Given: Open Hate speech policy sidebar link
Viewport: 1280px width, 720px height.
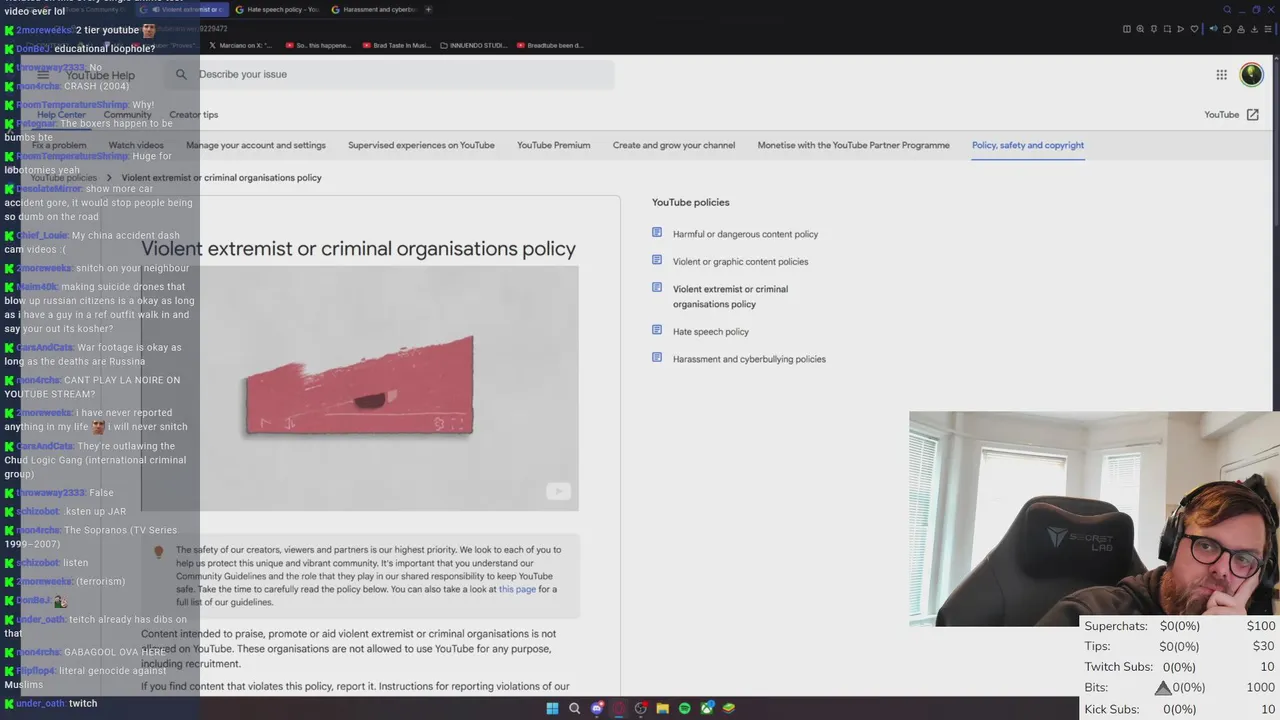Looking at the screenshot, I should (711, 332).
